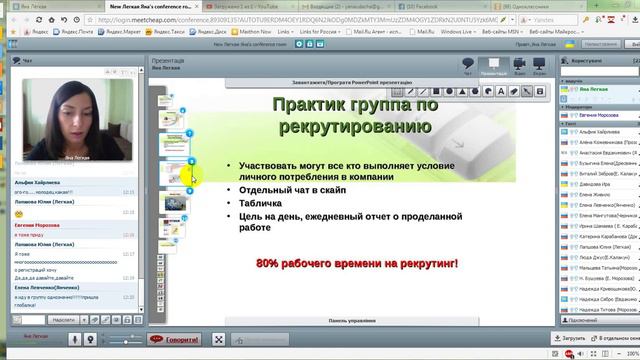
Task: Select the circle shape tool
Action: (449, 92)
